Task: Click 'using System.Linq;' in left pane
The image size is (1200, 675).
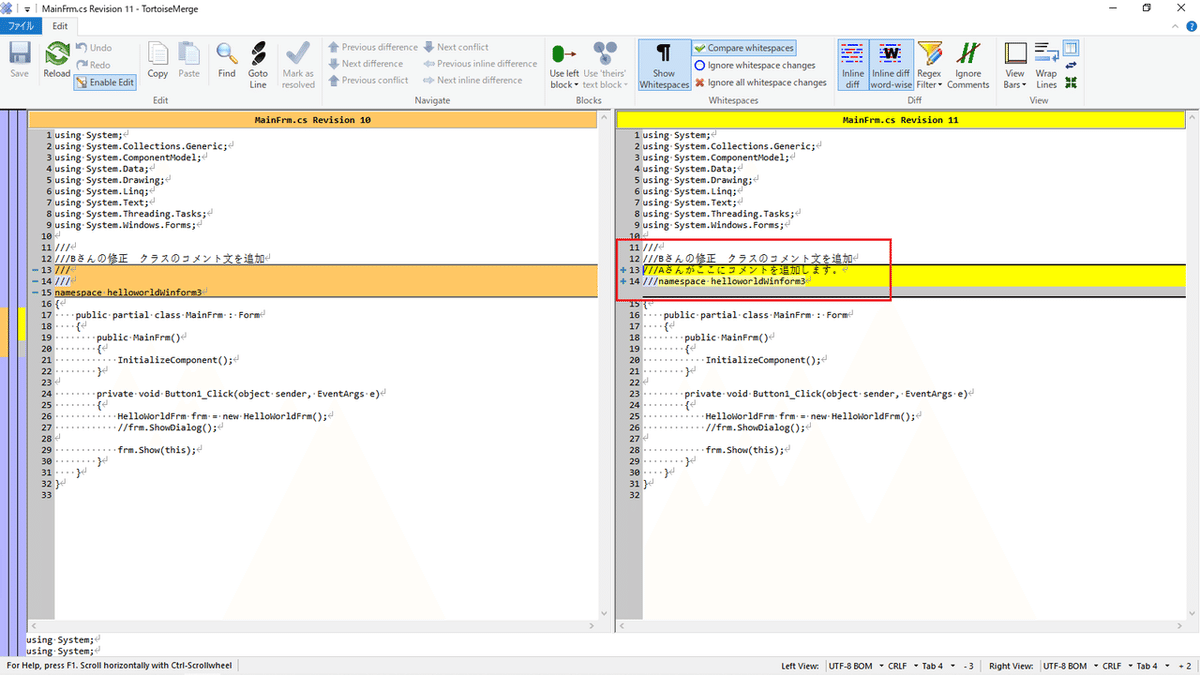Action: point(104,191)
